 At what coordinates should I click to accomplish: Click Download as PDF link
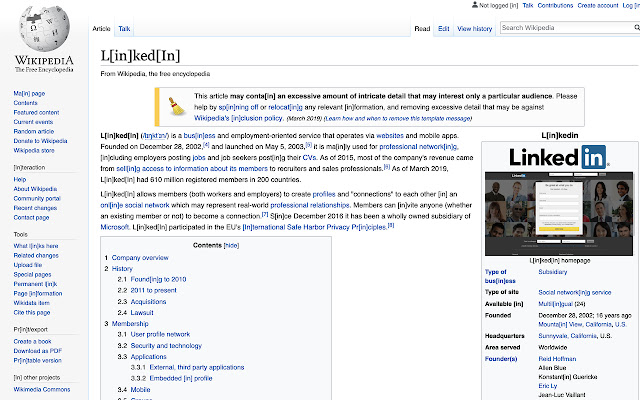[38, 351]
